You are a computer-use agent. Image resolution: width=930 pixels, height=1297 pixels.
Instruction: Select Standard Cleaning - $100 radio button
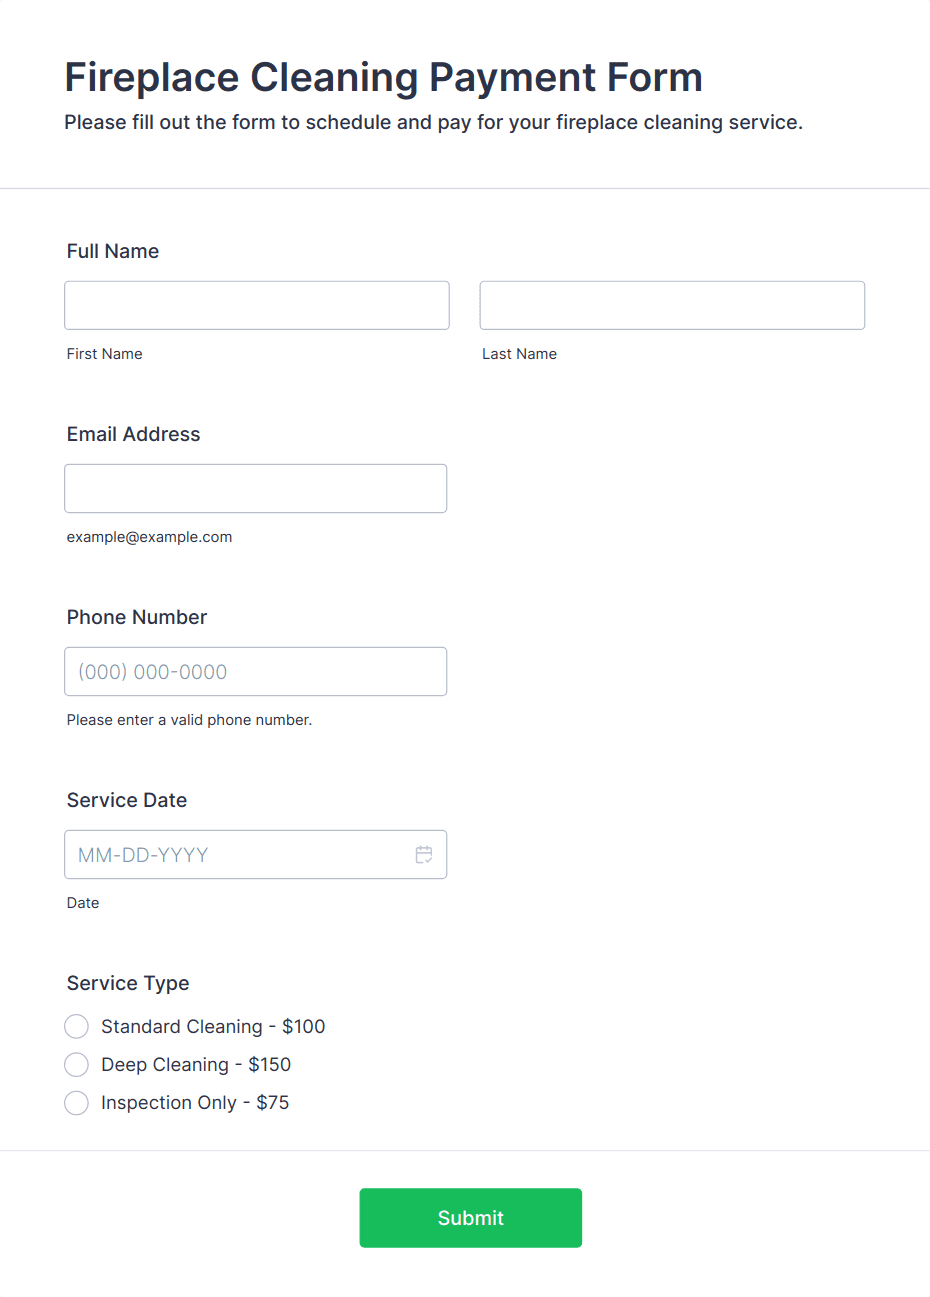coord(77,1027)
